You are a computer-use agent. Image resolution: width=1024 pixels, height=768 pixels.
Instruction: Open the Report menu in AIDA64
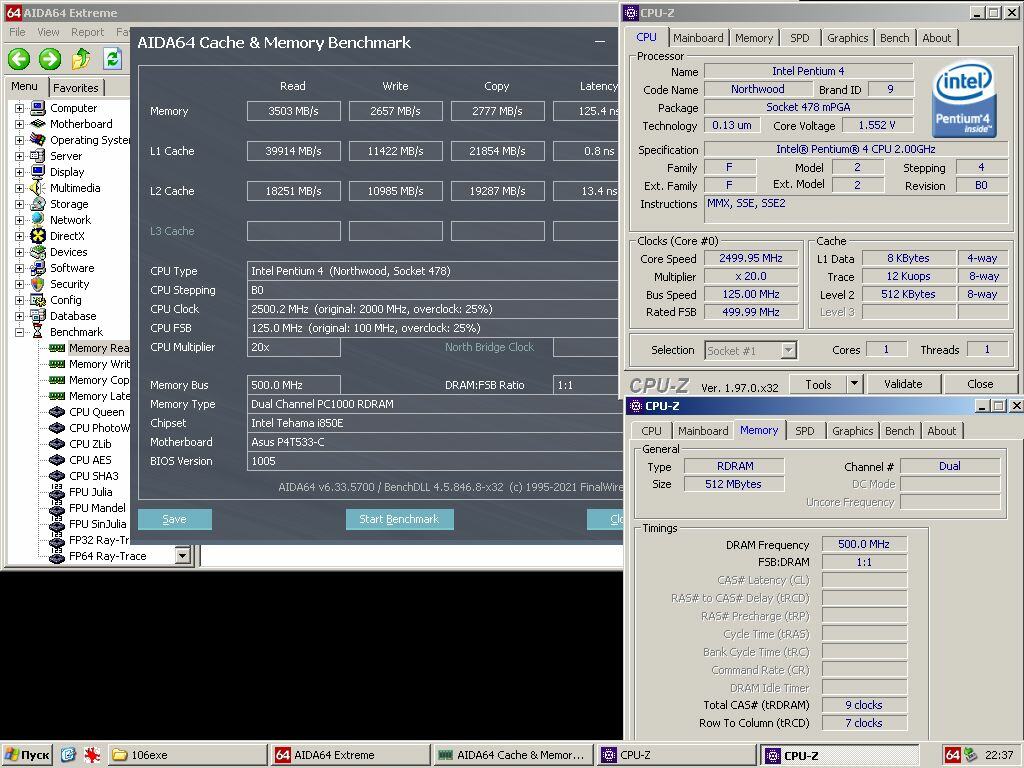[88, 31]
